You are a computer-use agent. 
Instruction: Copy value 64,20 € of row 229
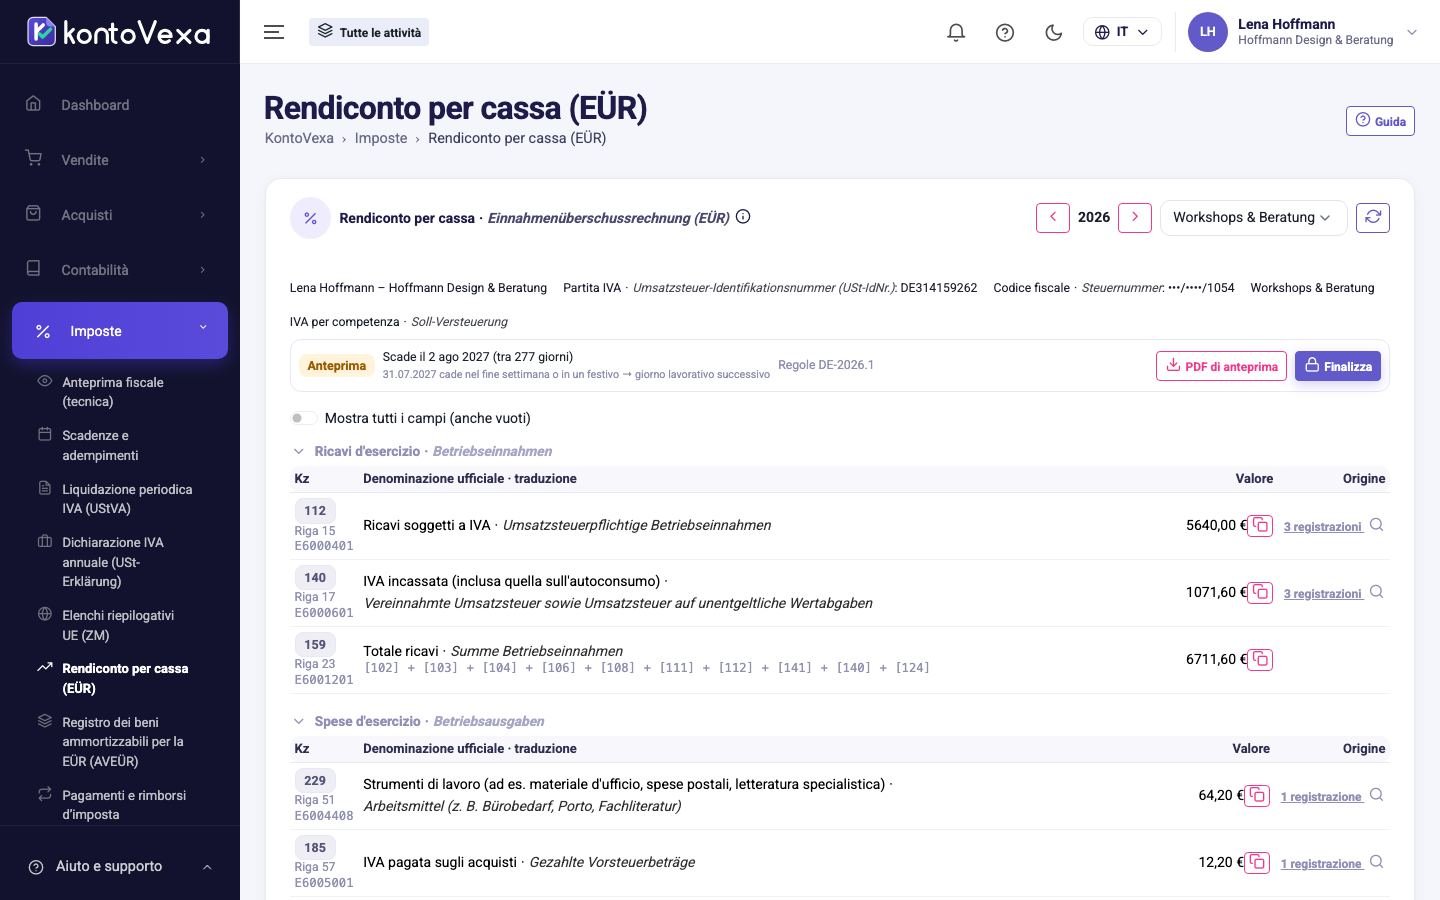pos(1257,795)
